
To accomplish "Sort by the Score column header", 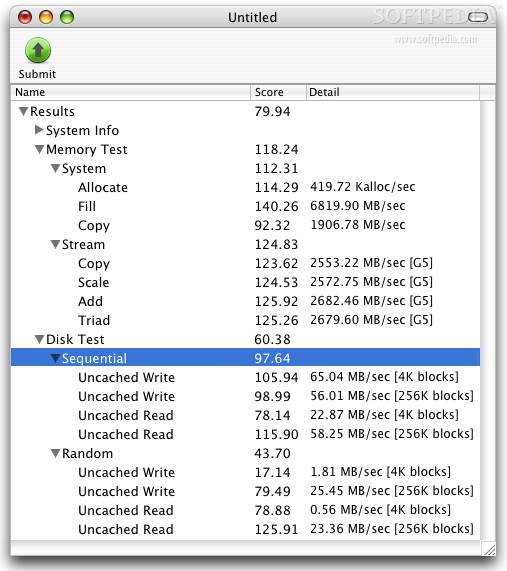I will click(278, 92).
